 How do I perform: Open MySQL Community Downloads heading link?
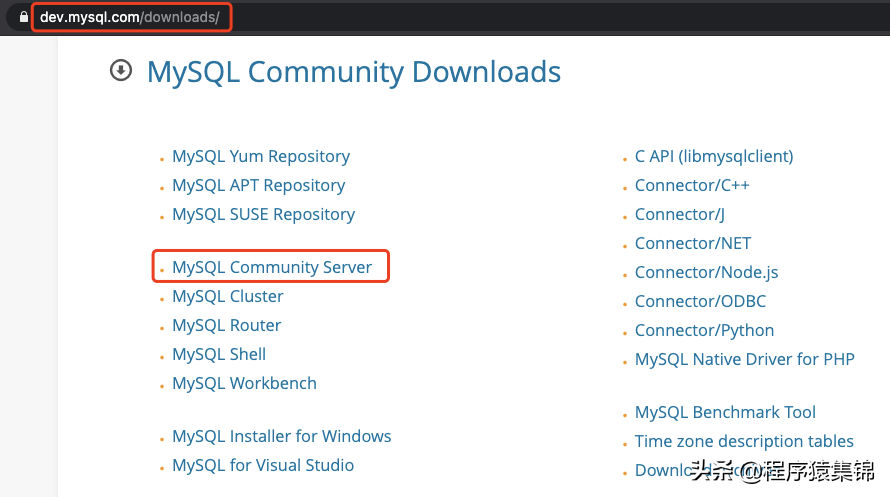(354, 72)
